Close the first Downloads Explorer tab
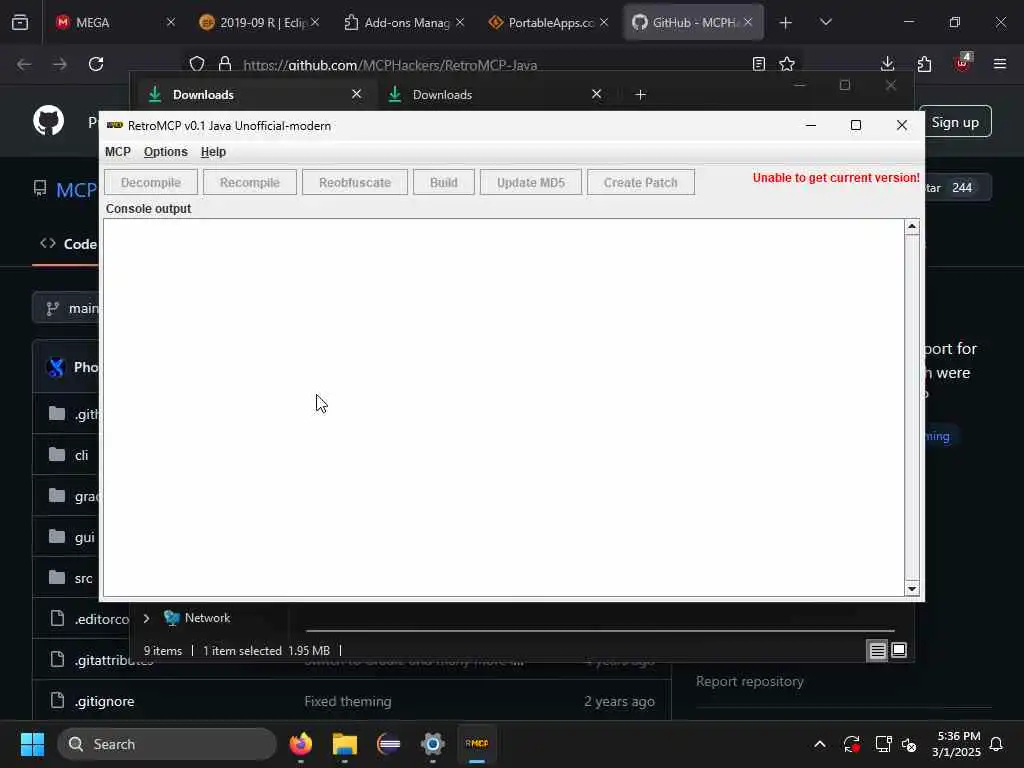This screenshot has height=768, width=1024. [x=357, y=94]
